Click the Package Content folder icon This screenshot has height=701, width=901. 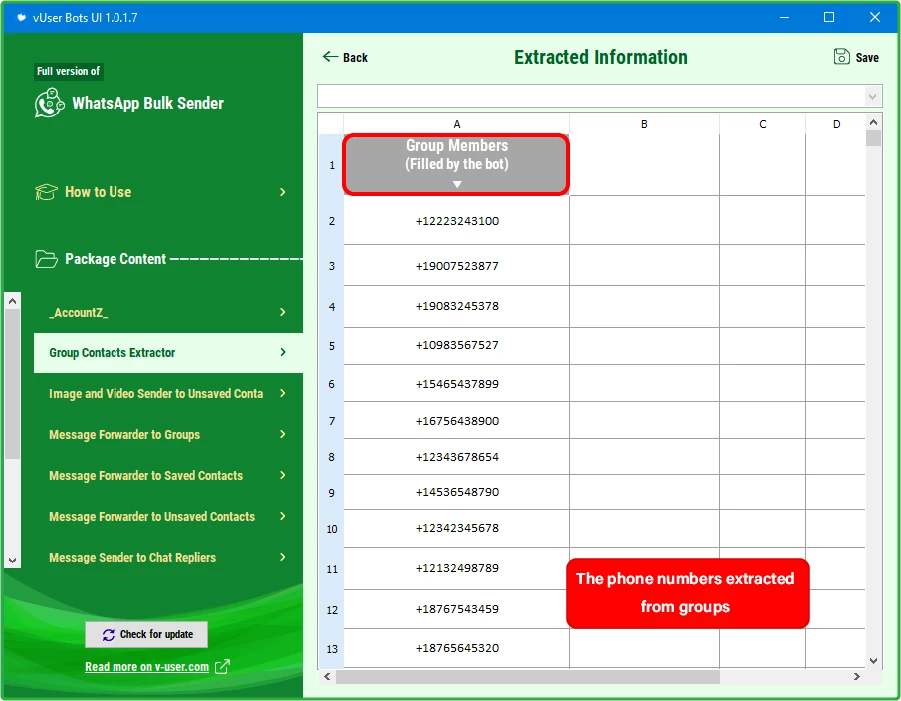(x=47, y=259)
